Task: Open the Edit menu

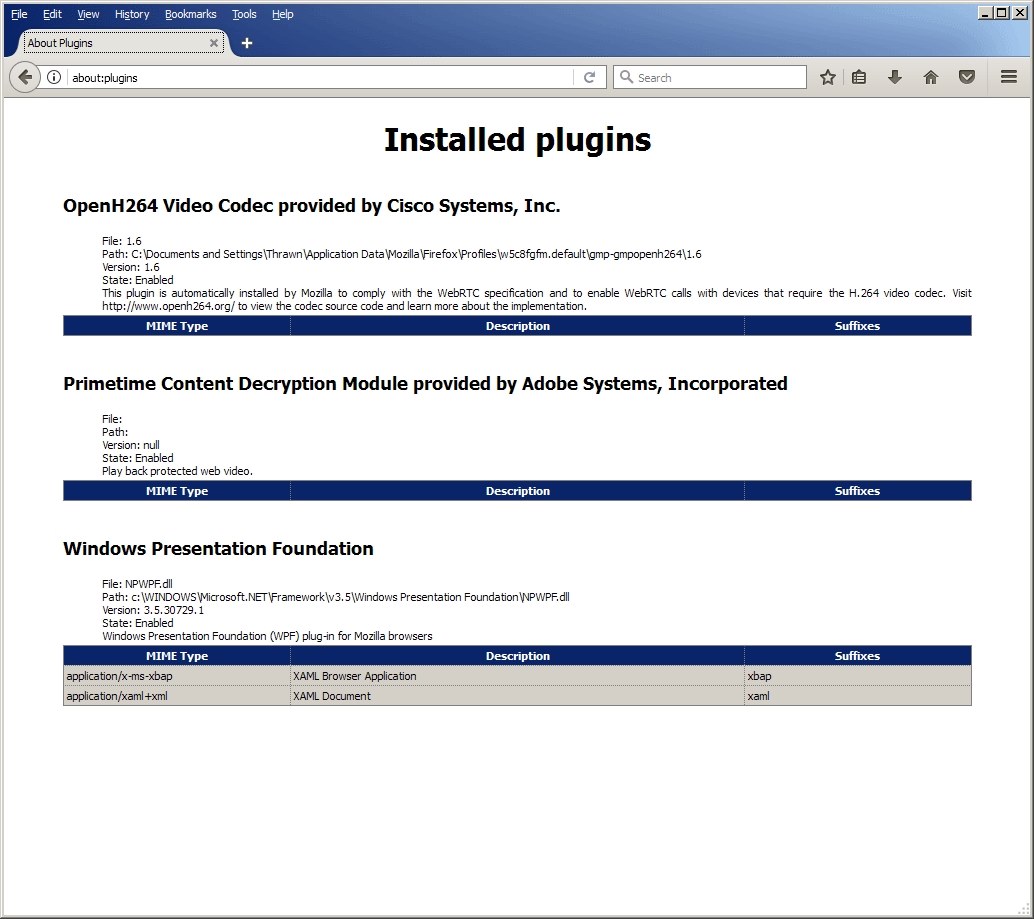Action: coord(52,14)
